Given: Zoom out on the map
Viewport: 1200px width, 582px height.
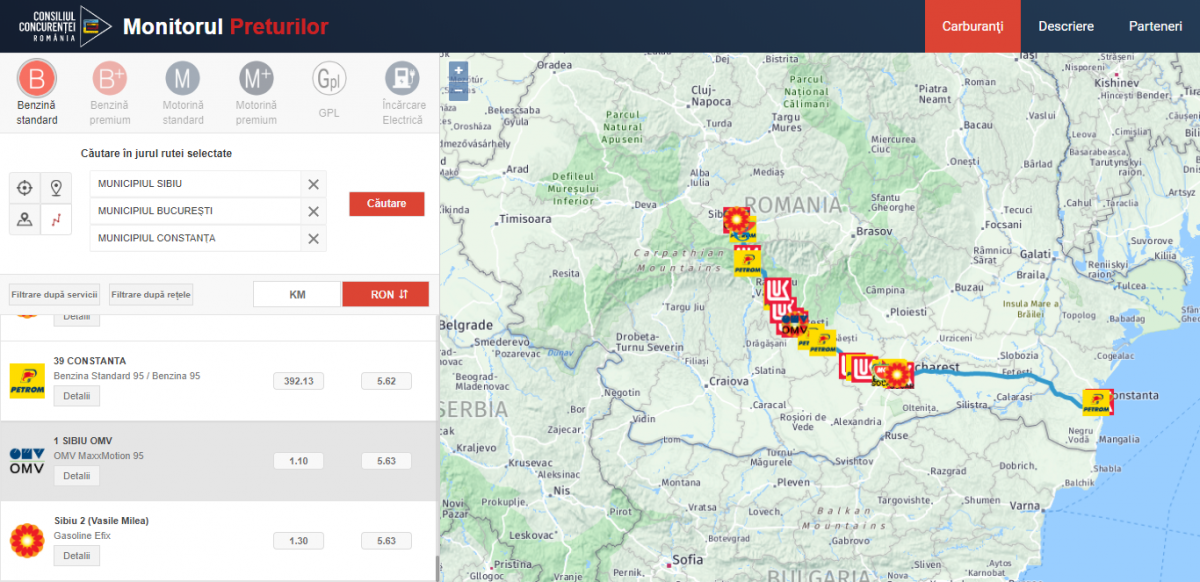Looking at the screenshot, I should click(458, 91).
